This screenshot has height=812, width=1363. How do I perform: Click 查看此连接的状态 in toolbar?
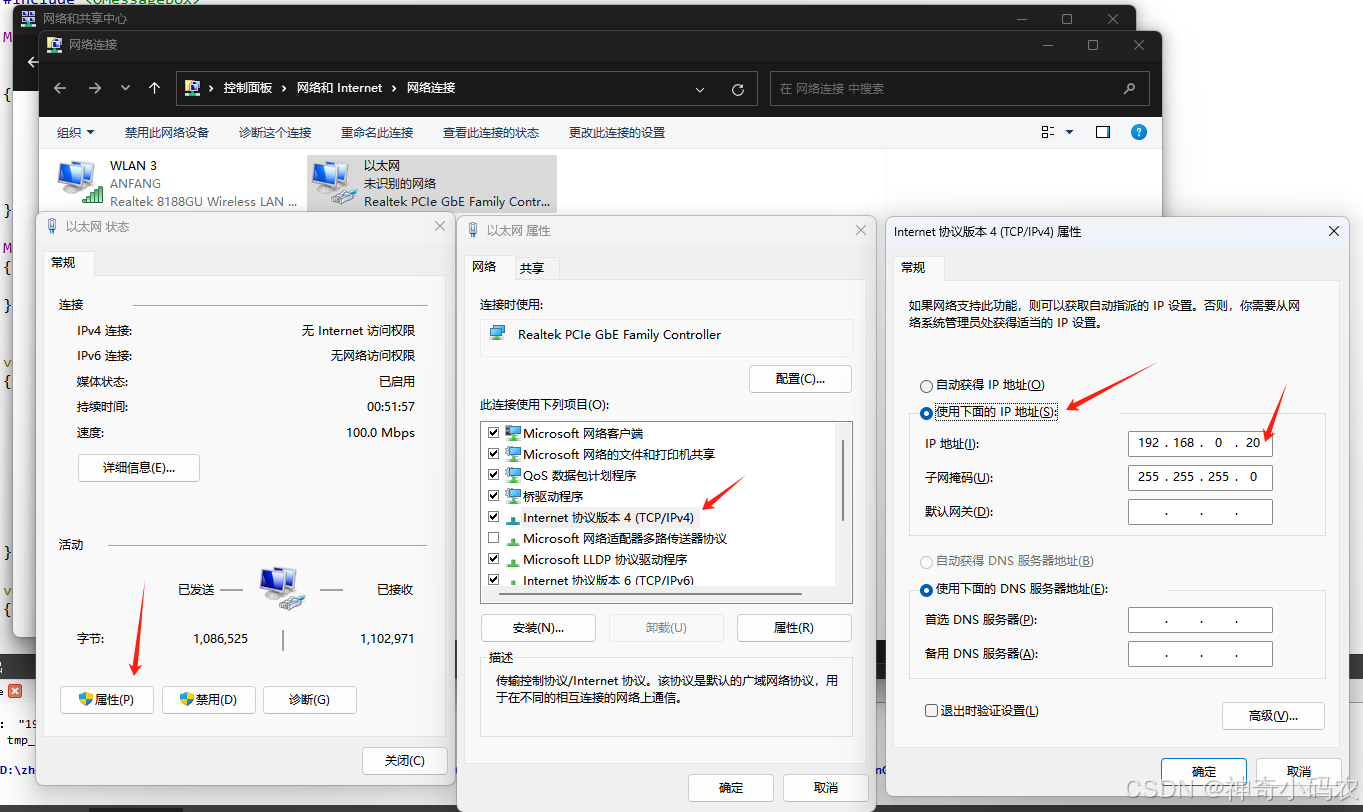tap(491, 132)
